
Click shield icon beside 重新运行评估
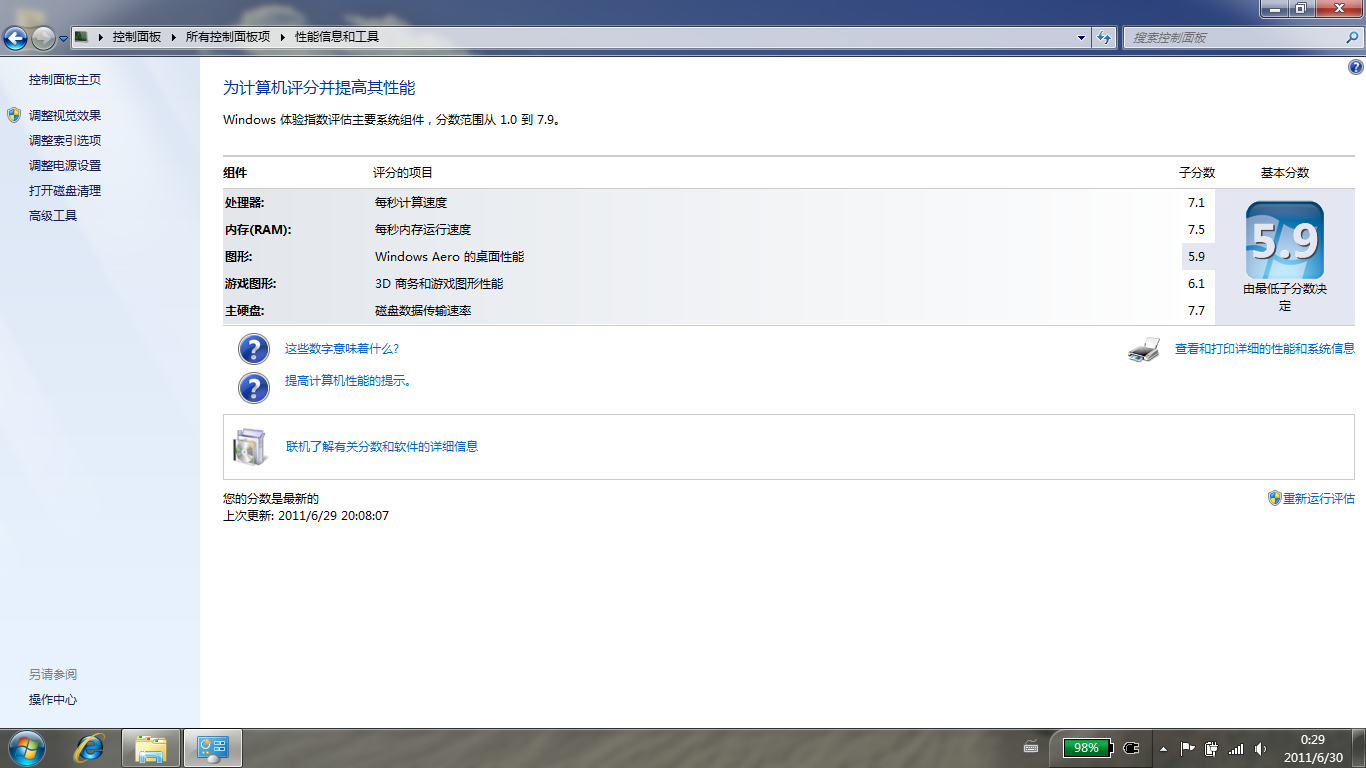(x=1275, y=498)
